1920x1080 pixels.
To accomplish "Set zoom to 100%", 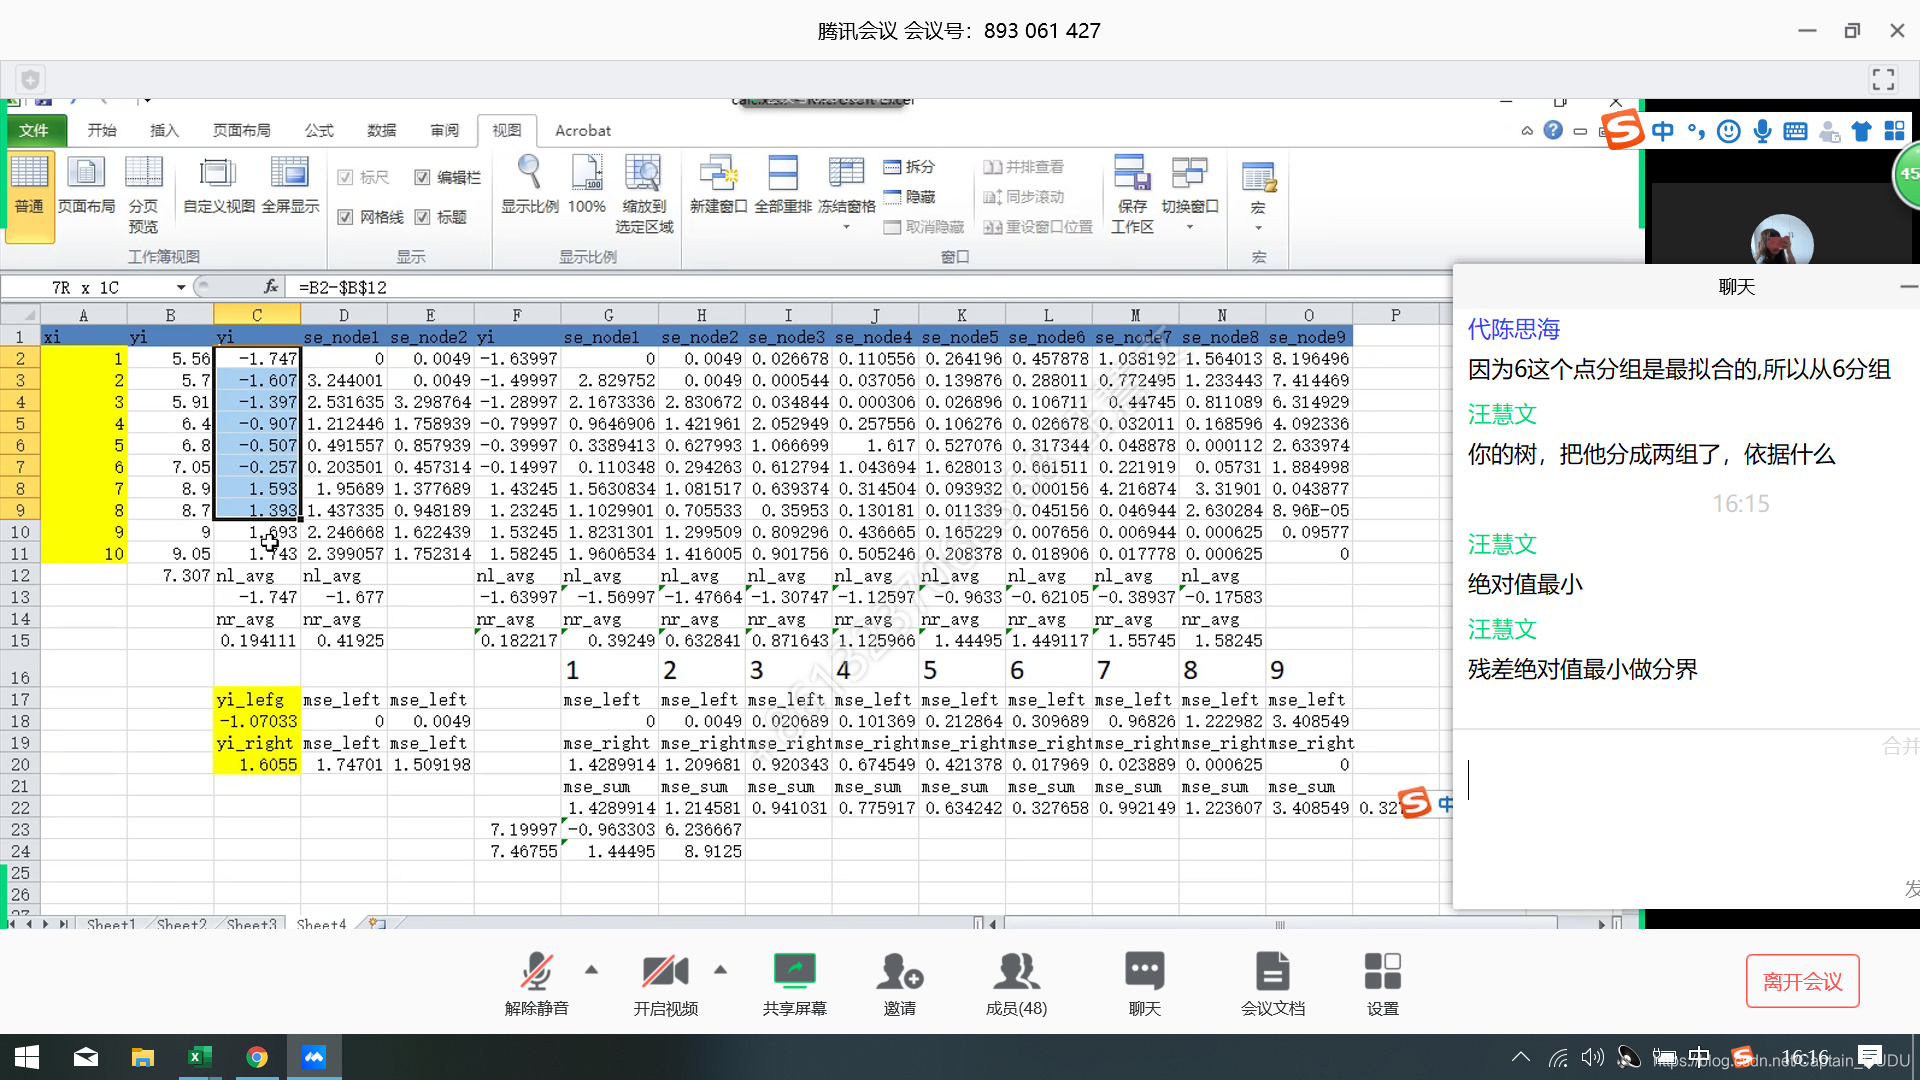I will pyautogui.click(x=587, y=185).
